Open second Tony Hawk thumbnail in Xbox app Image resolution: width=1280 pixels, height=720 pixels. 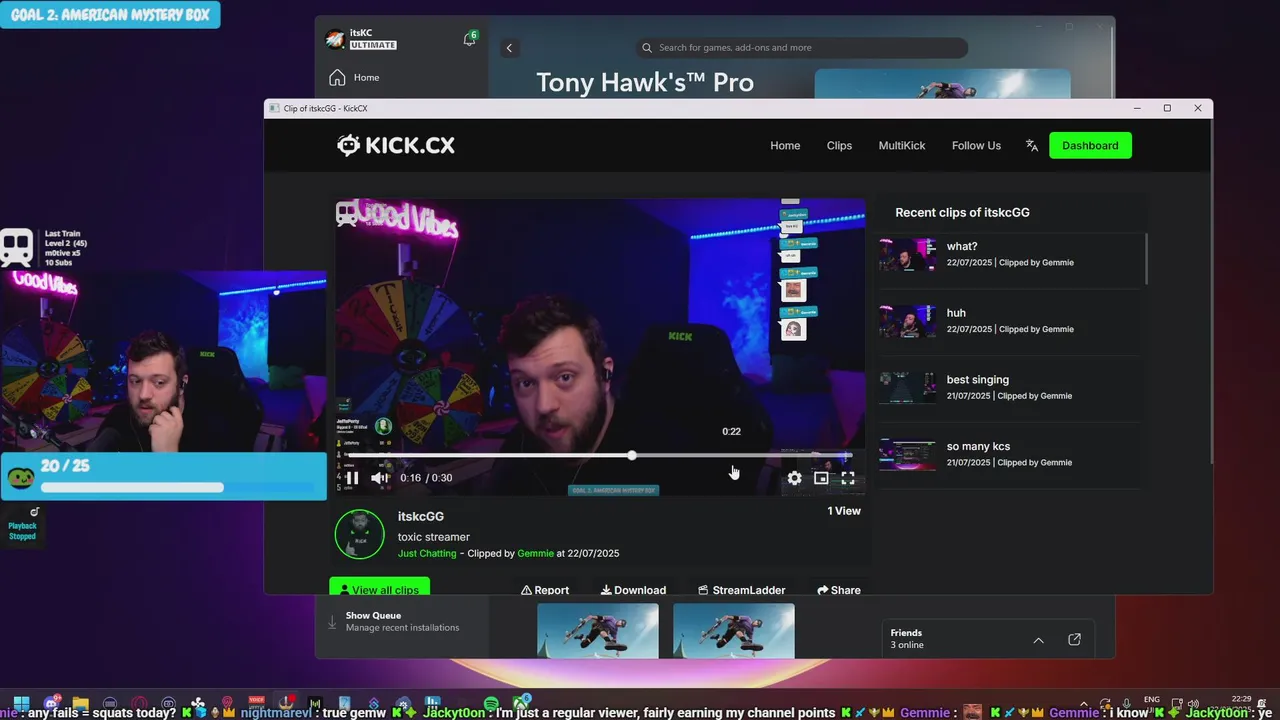[734, 630]
